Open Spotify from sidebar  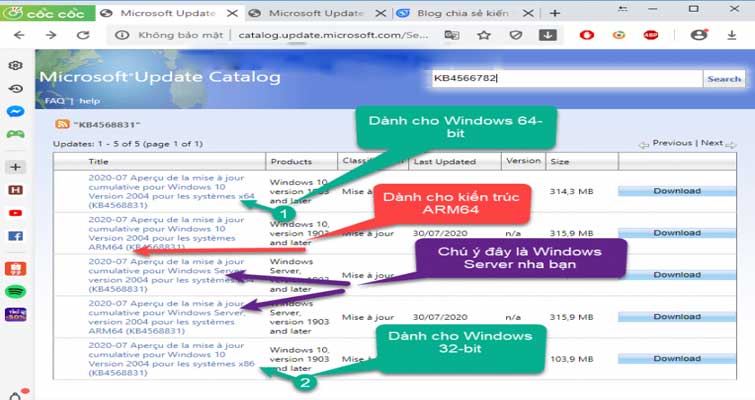(15, 291)
